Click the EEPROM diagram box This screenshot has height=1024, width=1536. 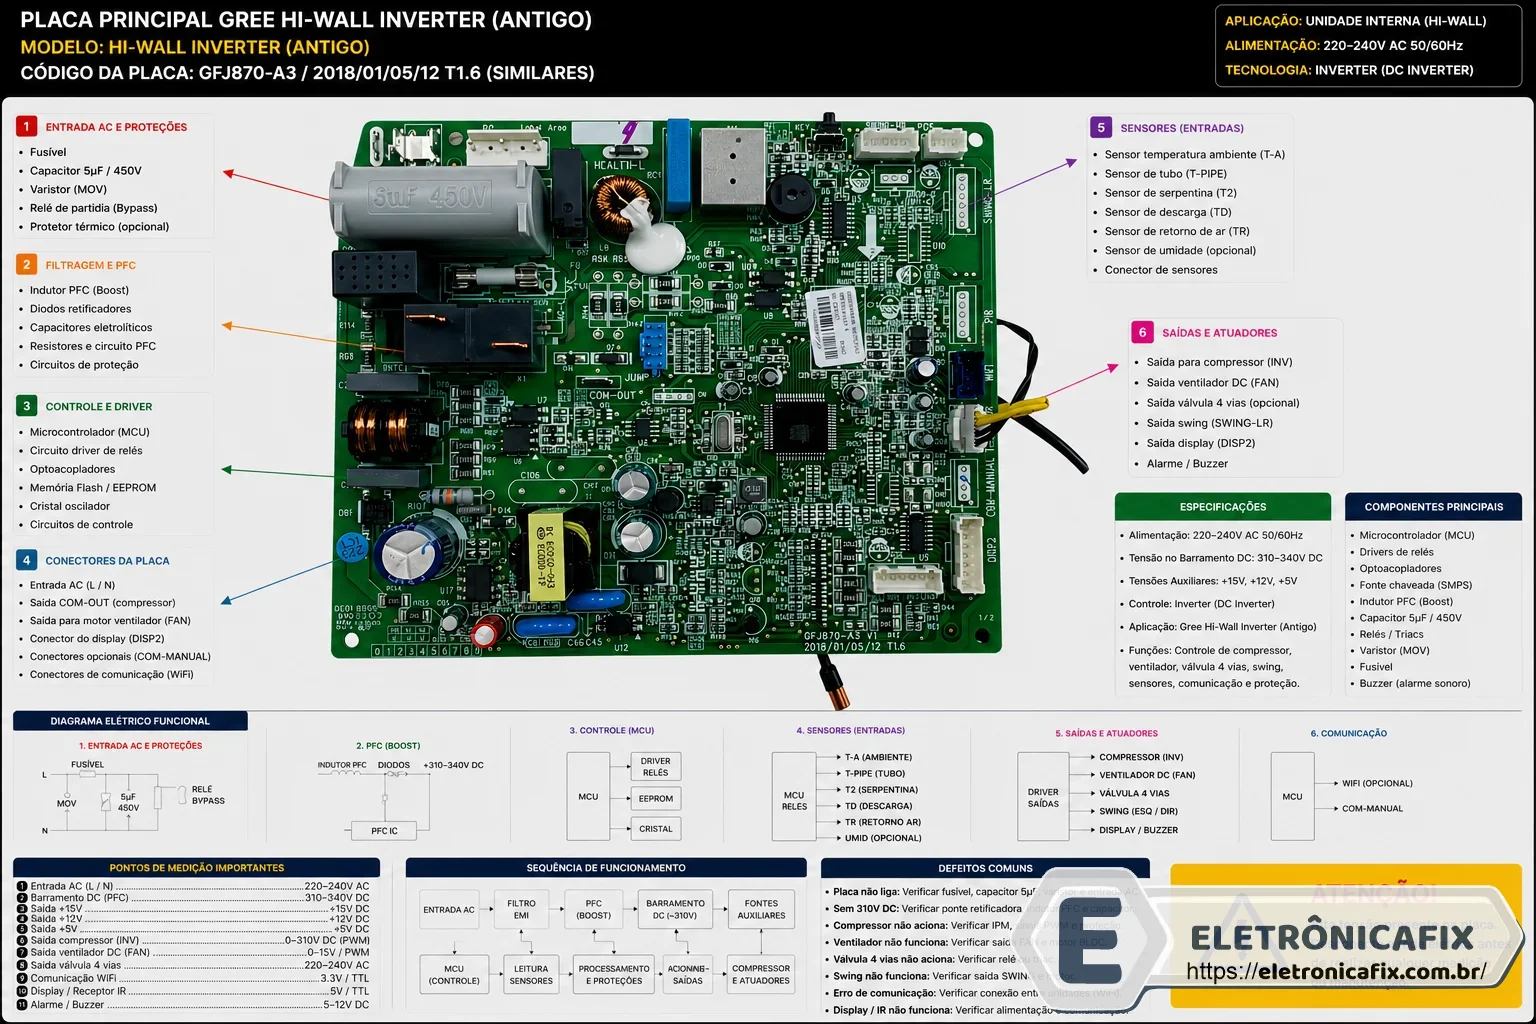656,798
